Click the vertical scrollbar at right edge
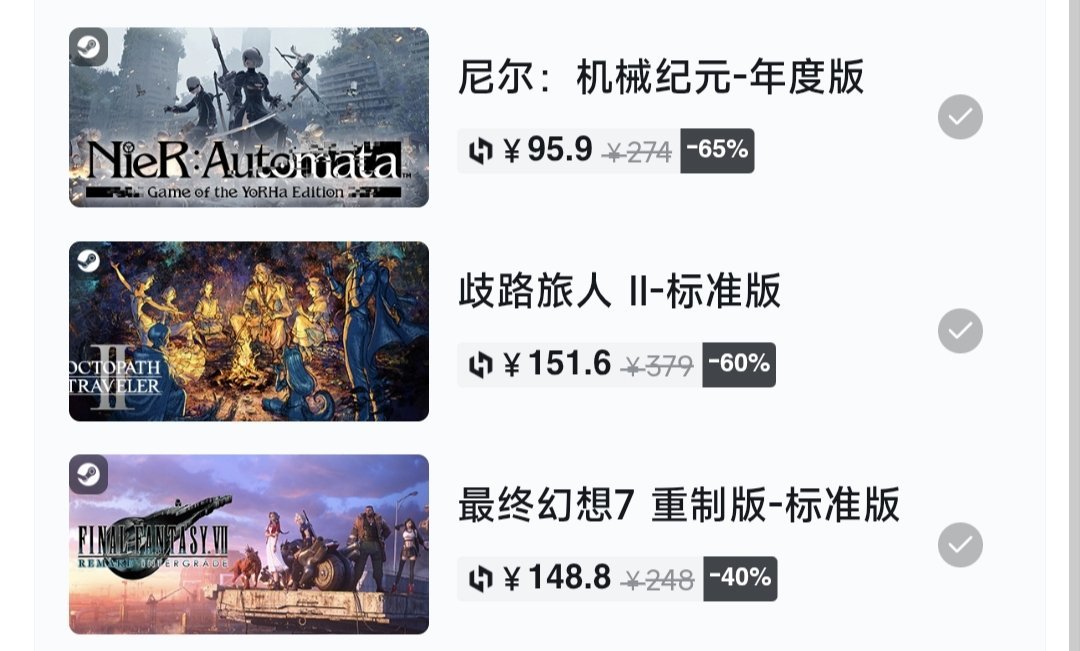The image size is (1080, 651). [1074, 325]
